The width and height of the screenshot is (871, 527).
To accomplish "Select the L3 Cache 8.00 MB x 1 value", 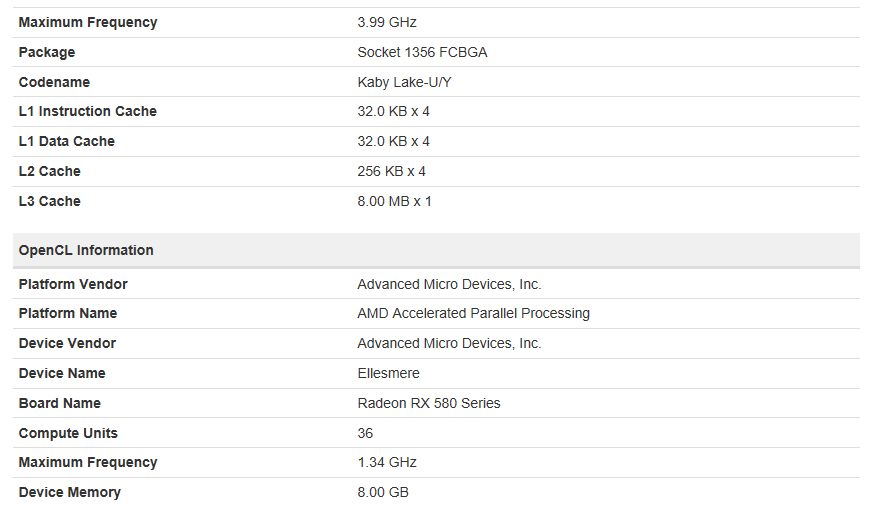I will pos(394,201).
